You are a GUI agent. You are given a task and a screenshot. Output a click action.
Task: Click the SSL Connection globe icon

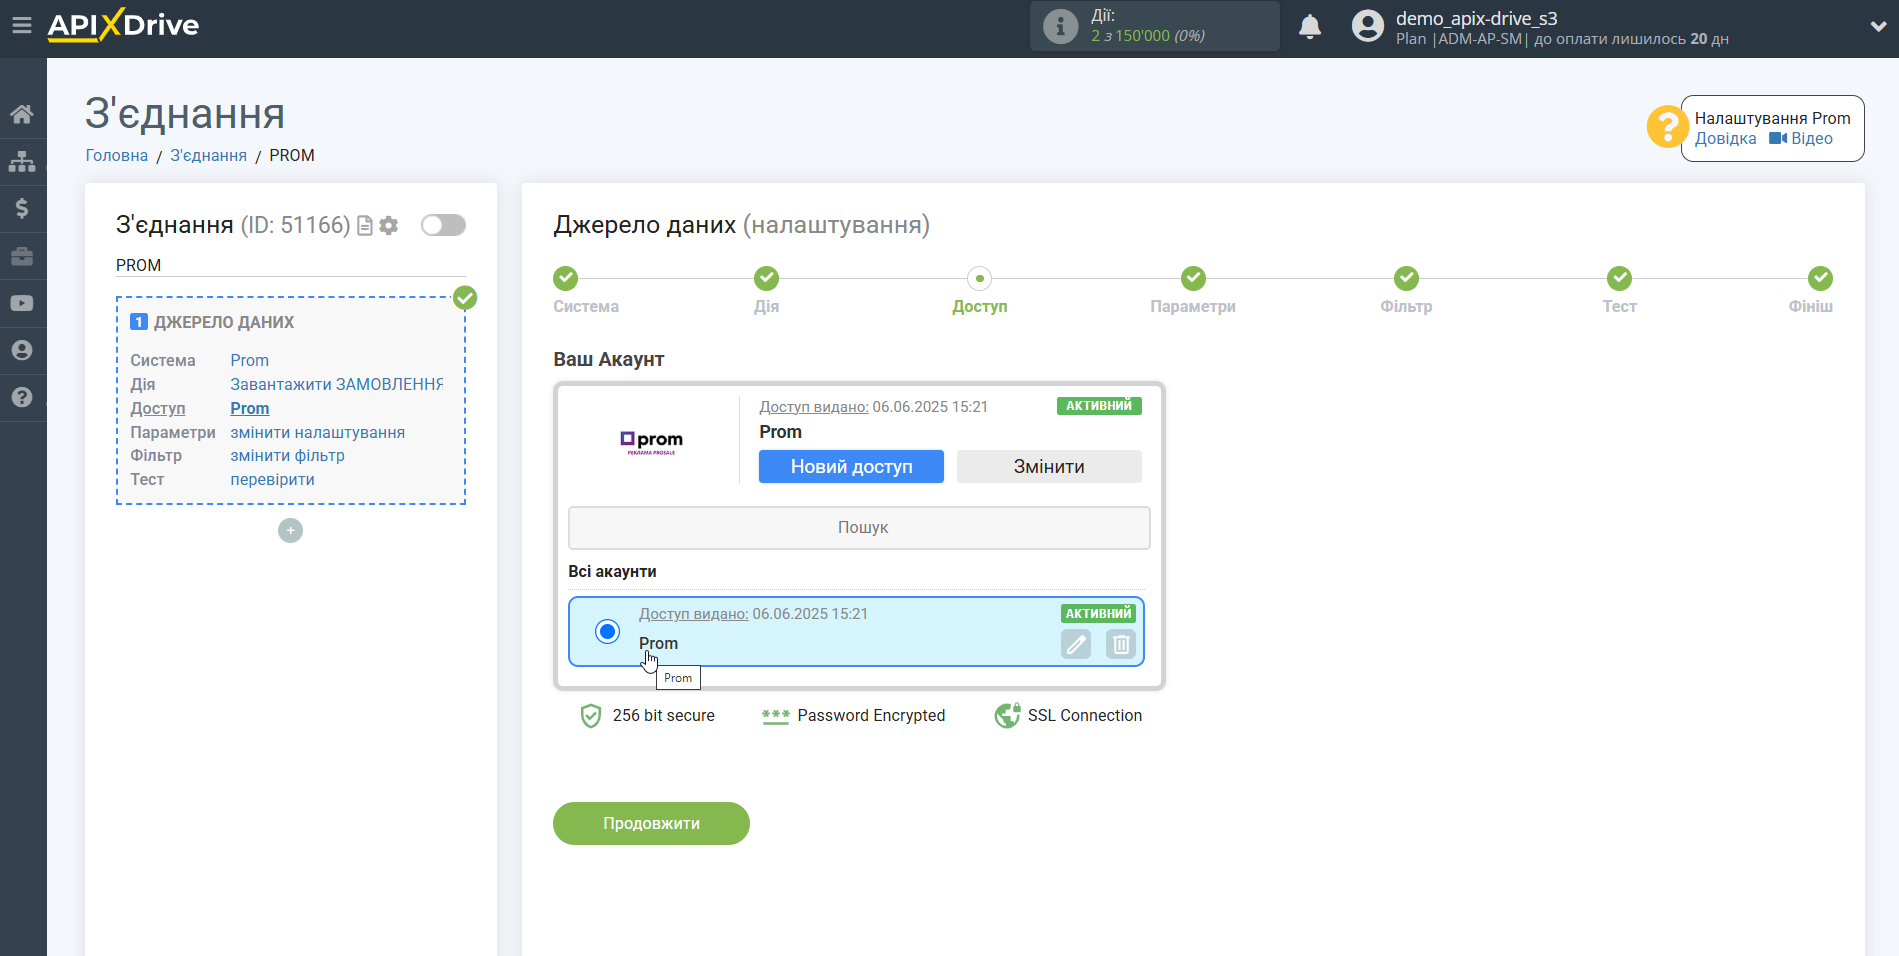tap(1007, 715)
